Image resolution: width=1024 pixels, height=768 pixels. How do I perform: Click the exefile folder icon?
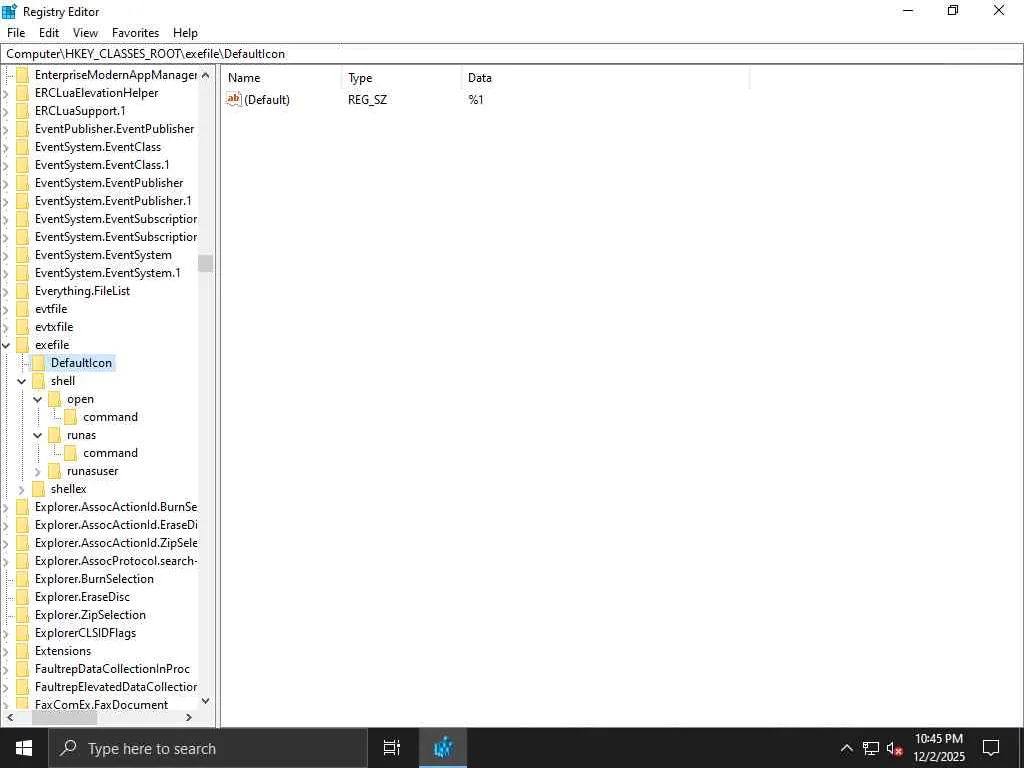pos(23,345)
